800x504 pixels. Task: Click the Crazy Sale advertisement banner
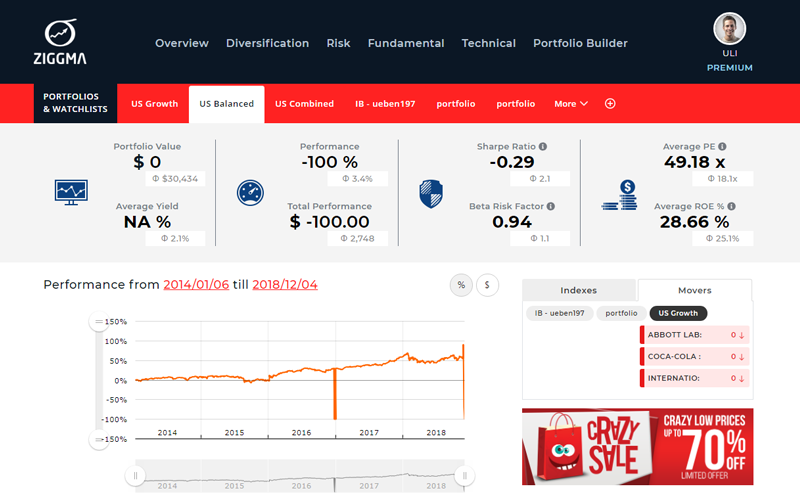tap(637, 446)
